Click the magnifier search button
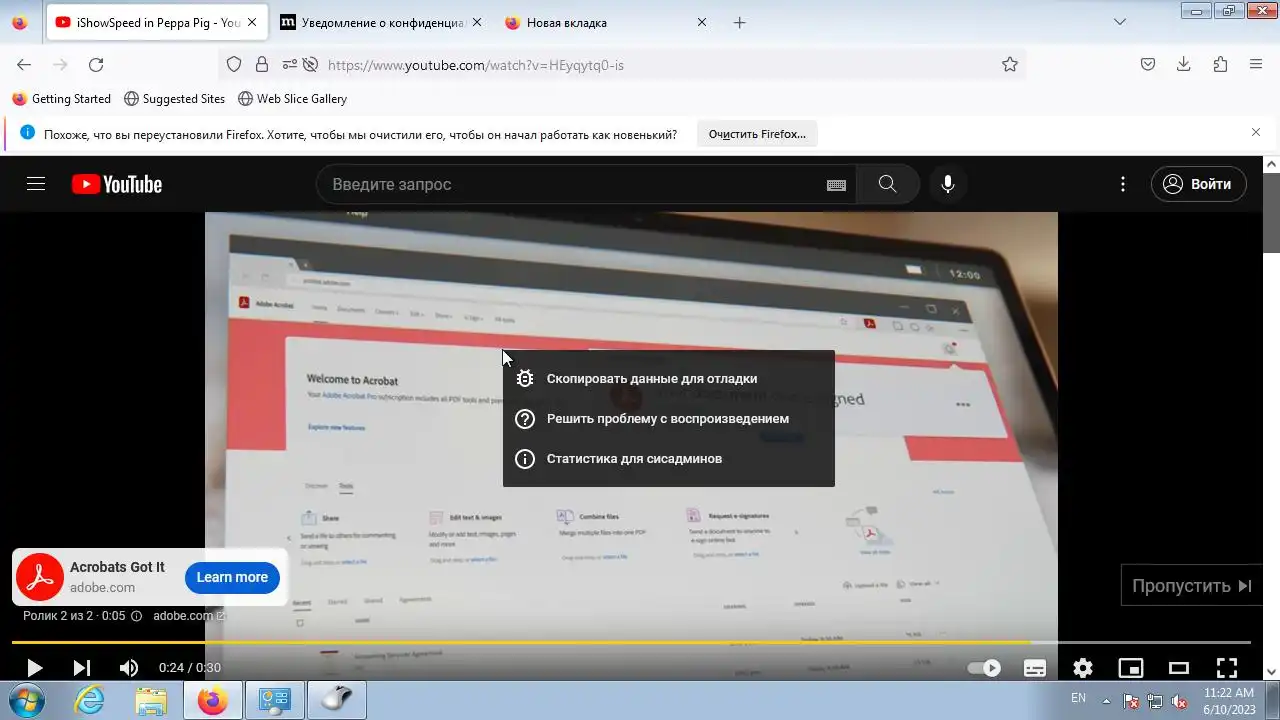Image resolution: width=1280 pixels, height=720 pixels. click(x=887, y=184)
